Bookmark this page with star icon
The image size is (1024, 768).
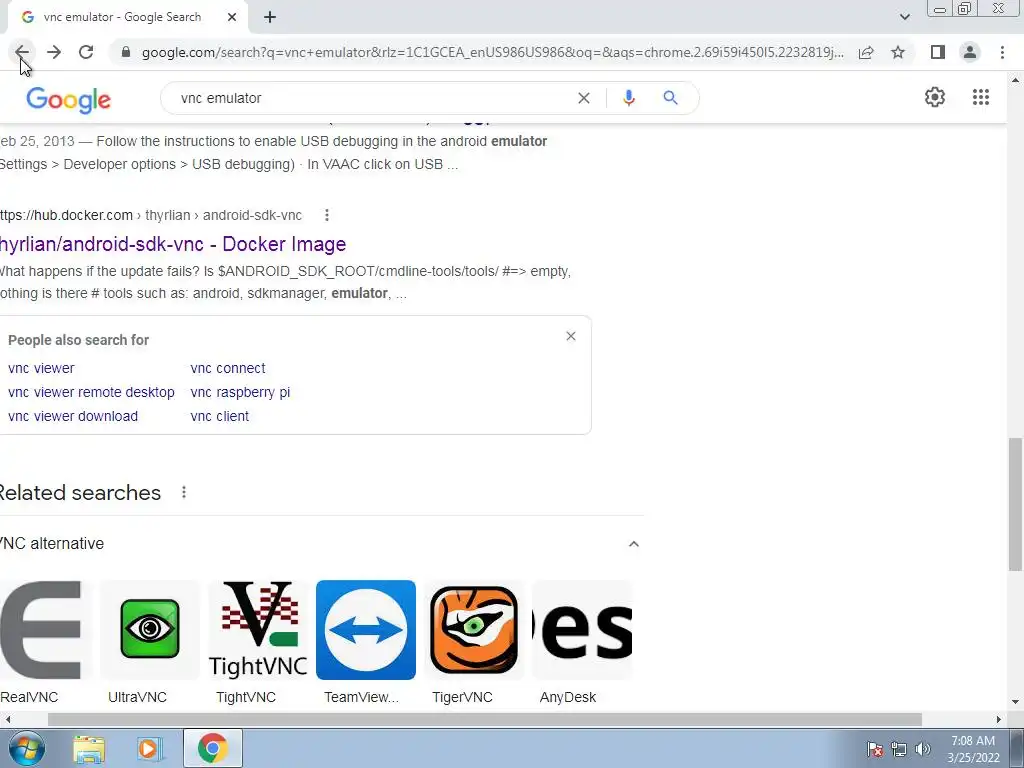898,52
